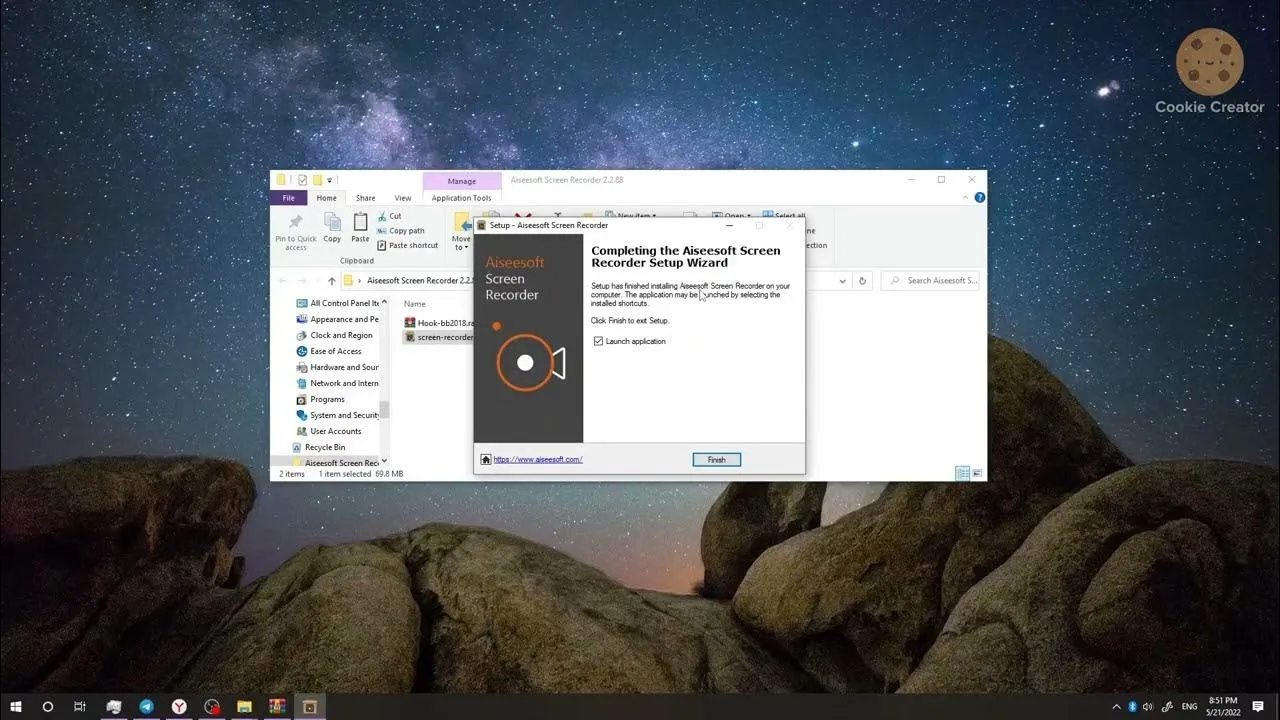Open the Telegram icon in the taskbar
This screenshot has height=720, width=1280.
point(147,706)
